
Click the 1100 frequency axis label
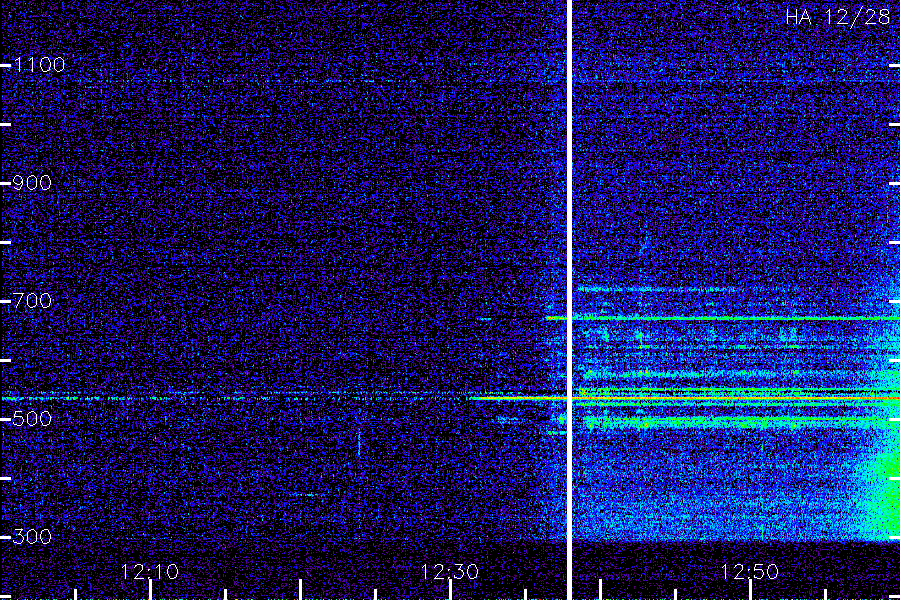click(x=40, y=65)
